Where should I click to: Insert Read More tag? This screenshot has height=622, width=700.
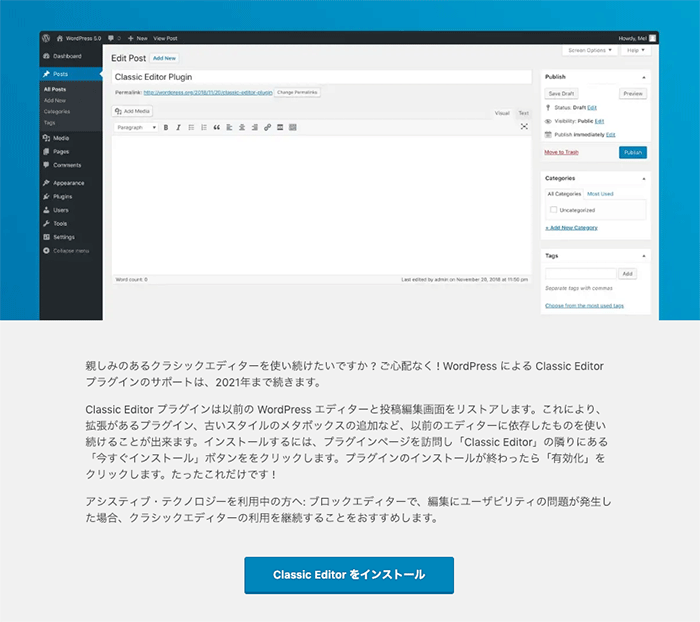coord(280,128)
